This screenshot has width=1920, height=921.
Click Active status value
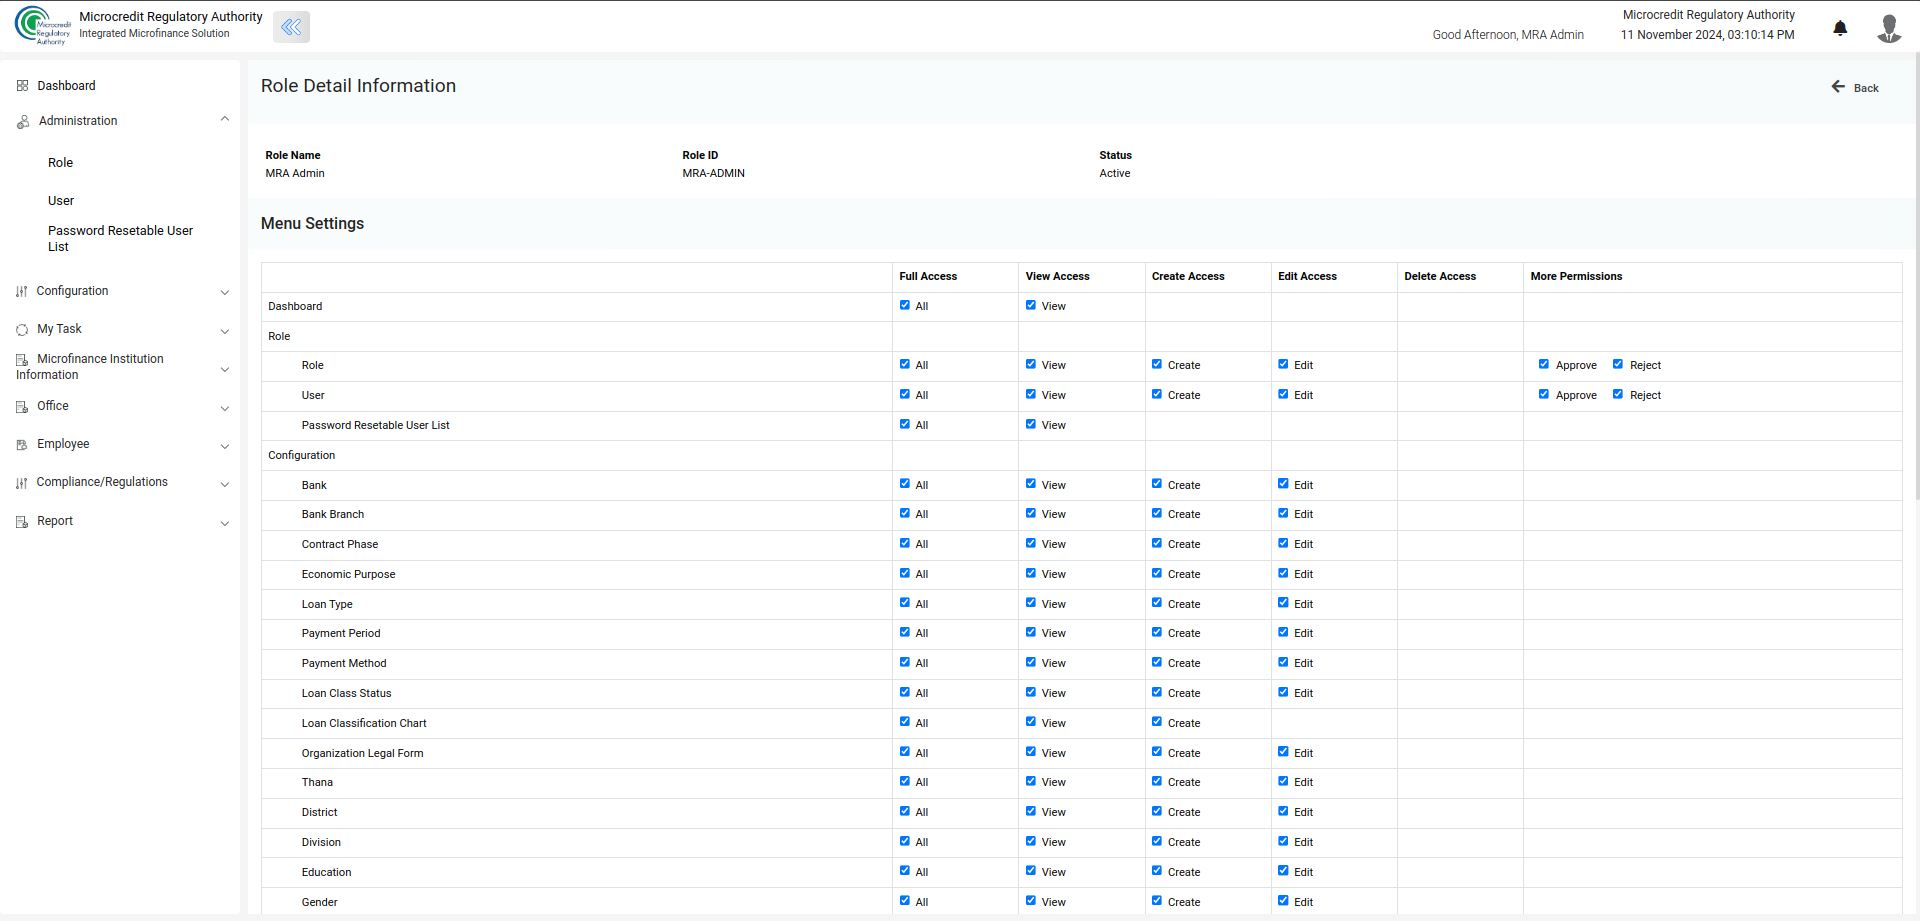pos(1115,173)
